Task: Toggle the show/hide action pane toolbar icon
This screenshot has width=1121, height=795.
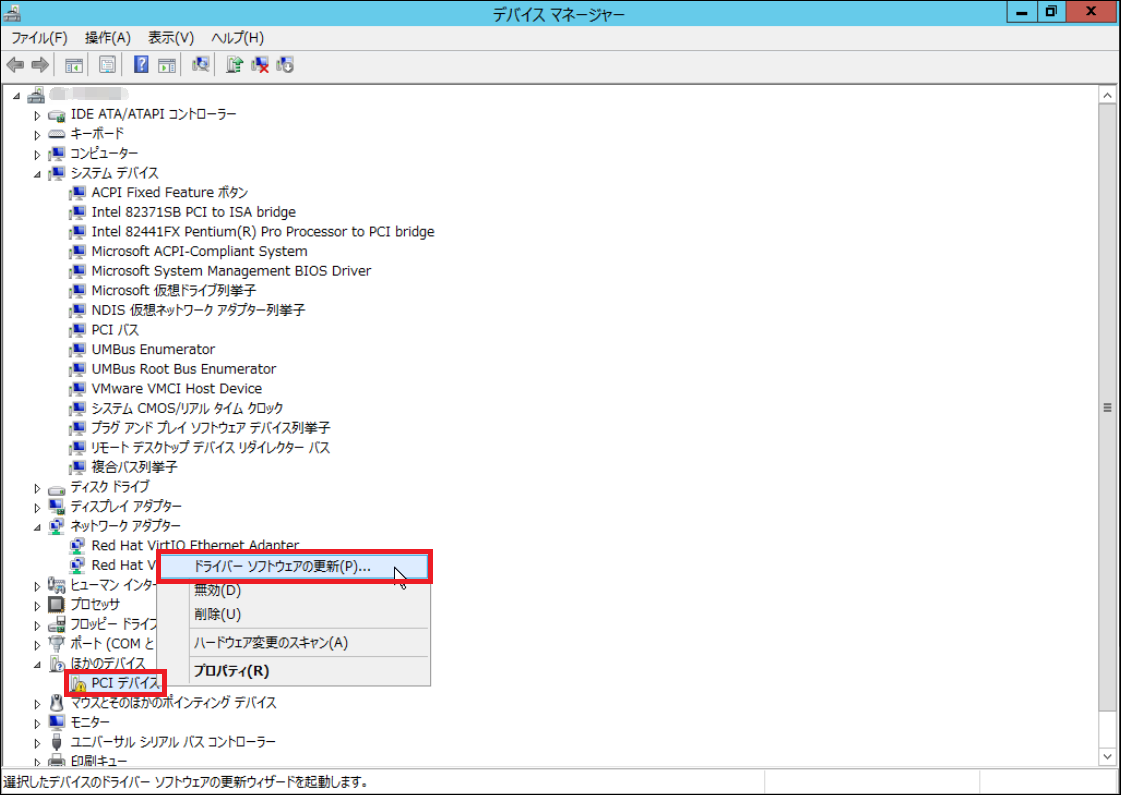Action: click(167, 65)
